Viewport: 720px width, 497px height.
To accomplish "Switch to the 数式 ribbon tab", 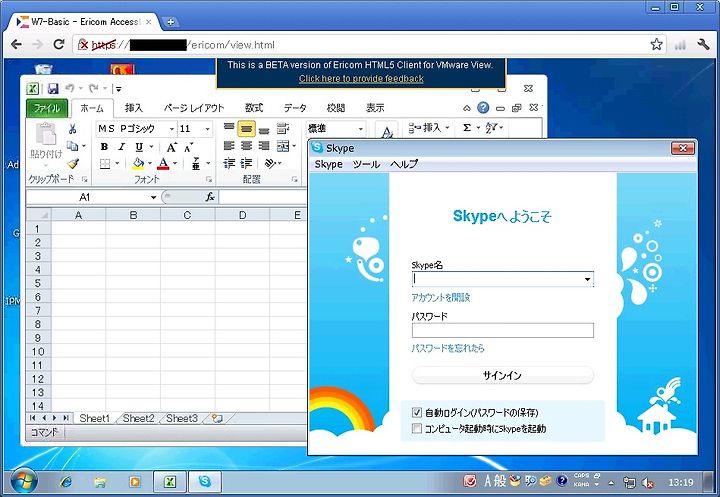I will pyautogui.click(x=253, y=108).
